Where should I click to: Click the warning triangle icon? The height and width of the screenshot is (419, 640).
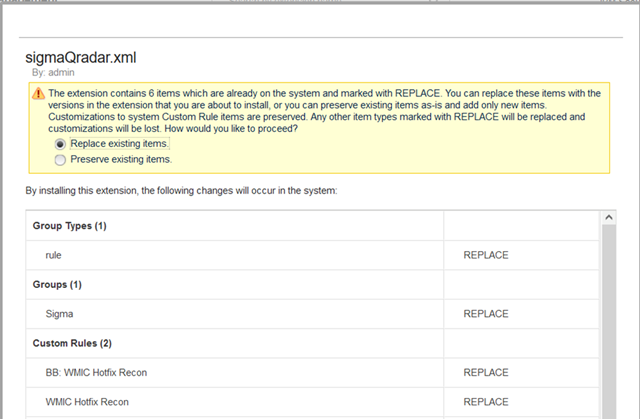38,93
